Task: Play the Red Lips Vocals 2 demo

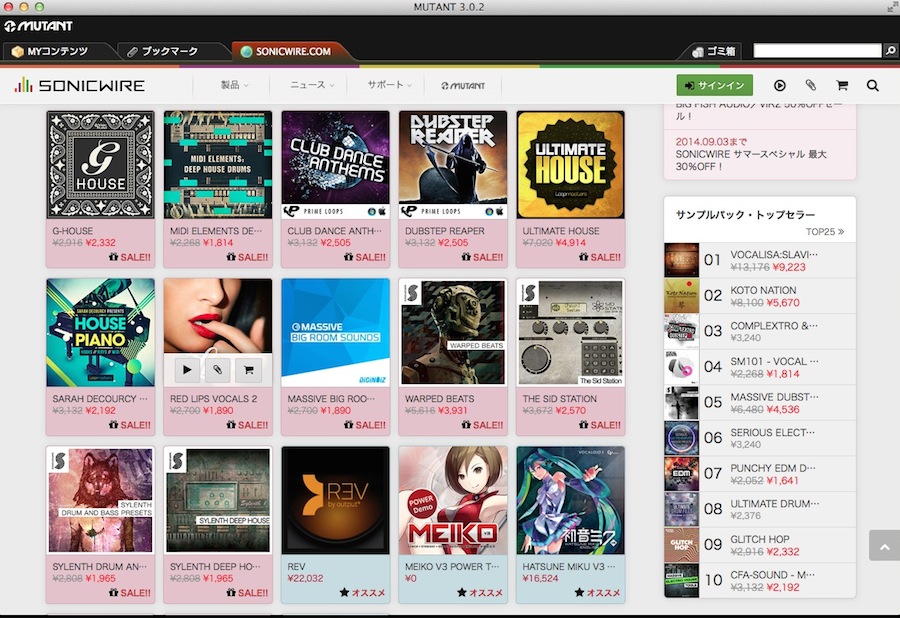Action: point(187,370)
